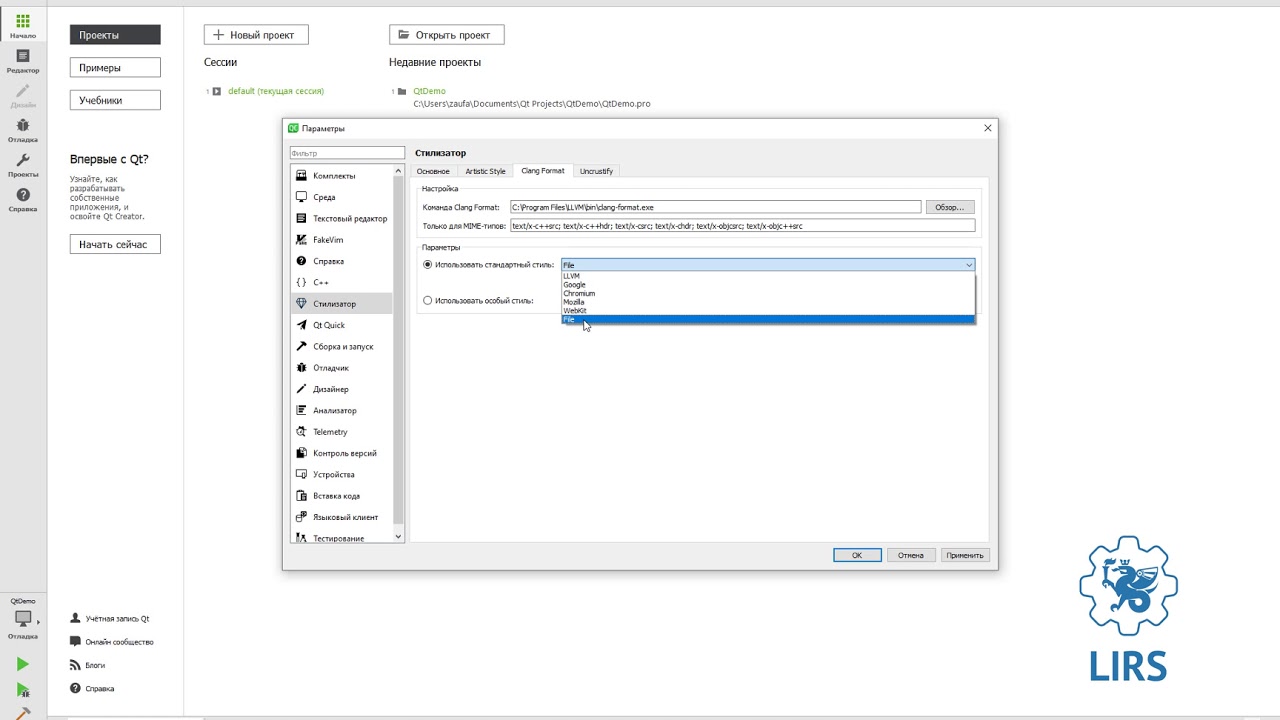Switch to the Проекты mode with the wrench icon
1280x720 pixels.
coord(22,165)
